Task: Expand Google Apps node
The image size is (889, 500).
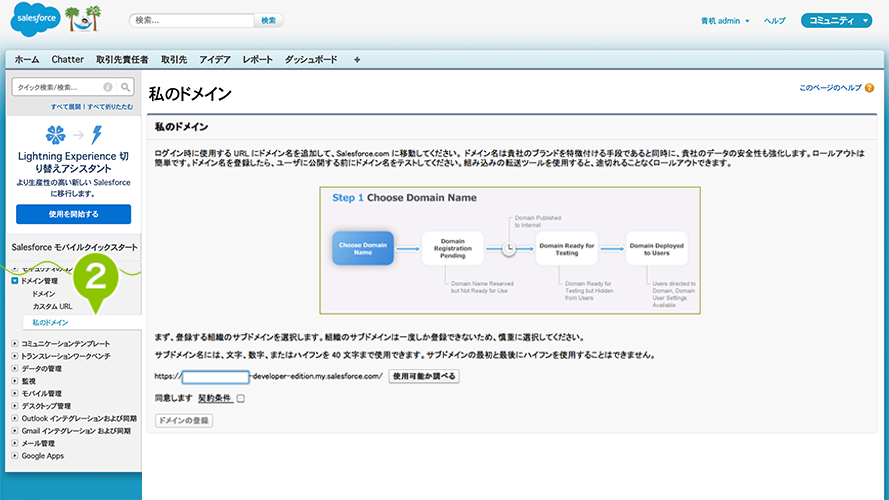Action: point(15,456)
